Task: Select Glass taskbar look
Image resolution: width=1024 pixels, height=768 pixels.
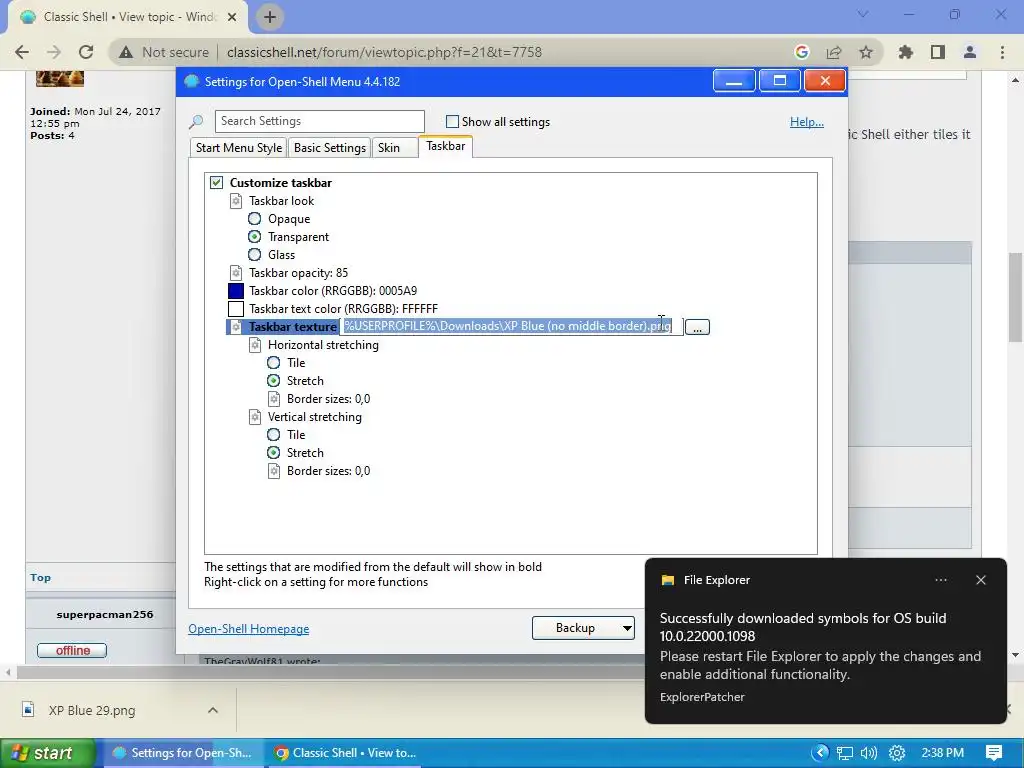Action: coord(255,255)
